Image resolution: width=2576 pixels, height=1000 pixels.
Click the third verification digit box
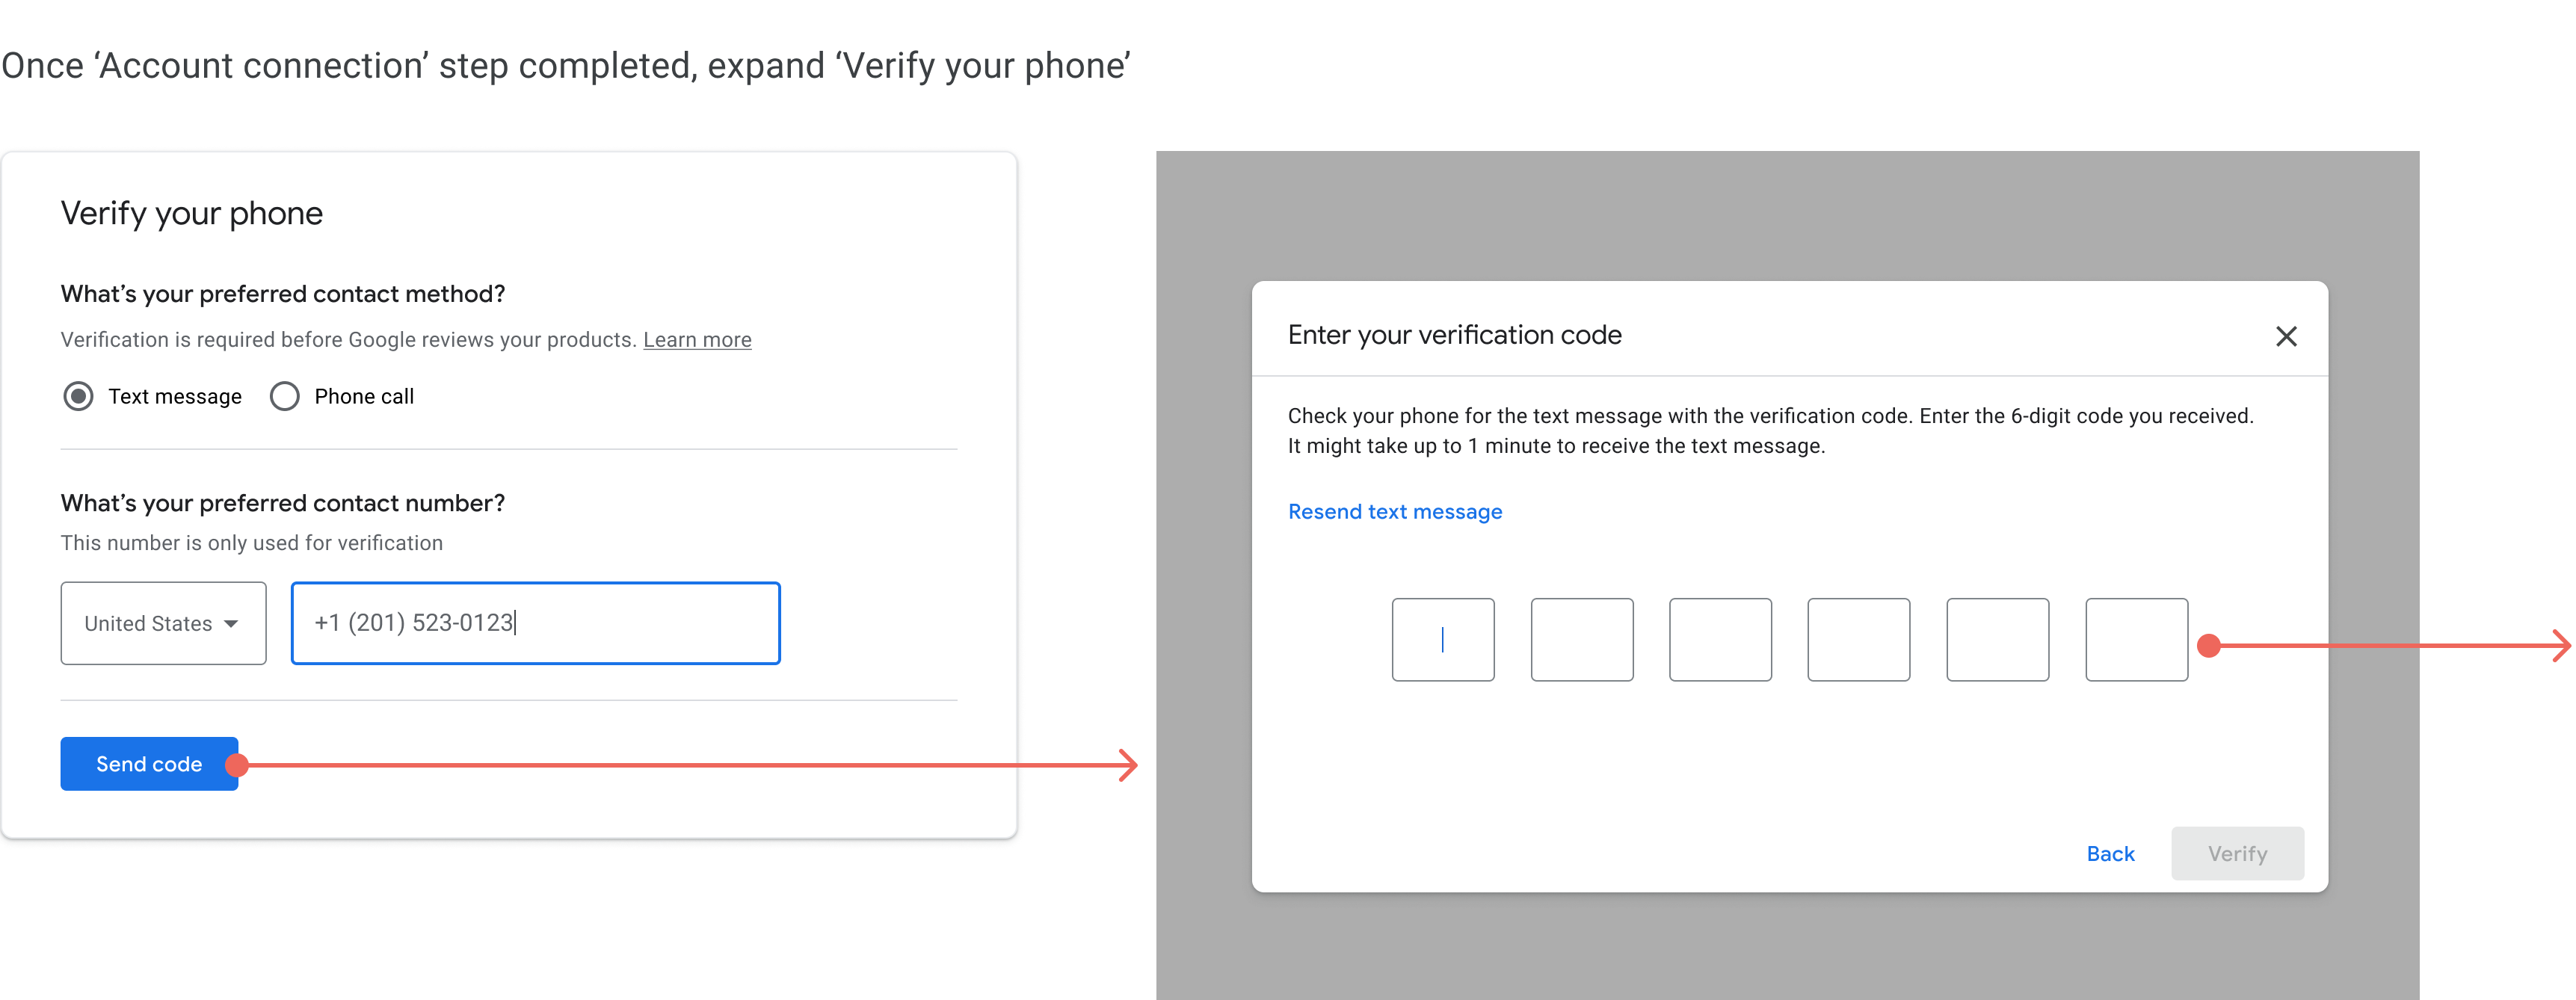pyautogui.click(x=1720, y=640)
